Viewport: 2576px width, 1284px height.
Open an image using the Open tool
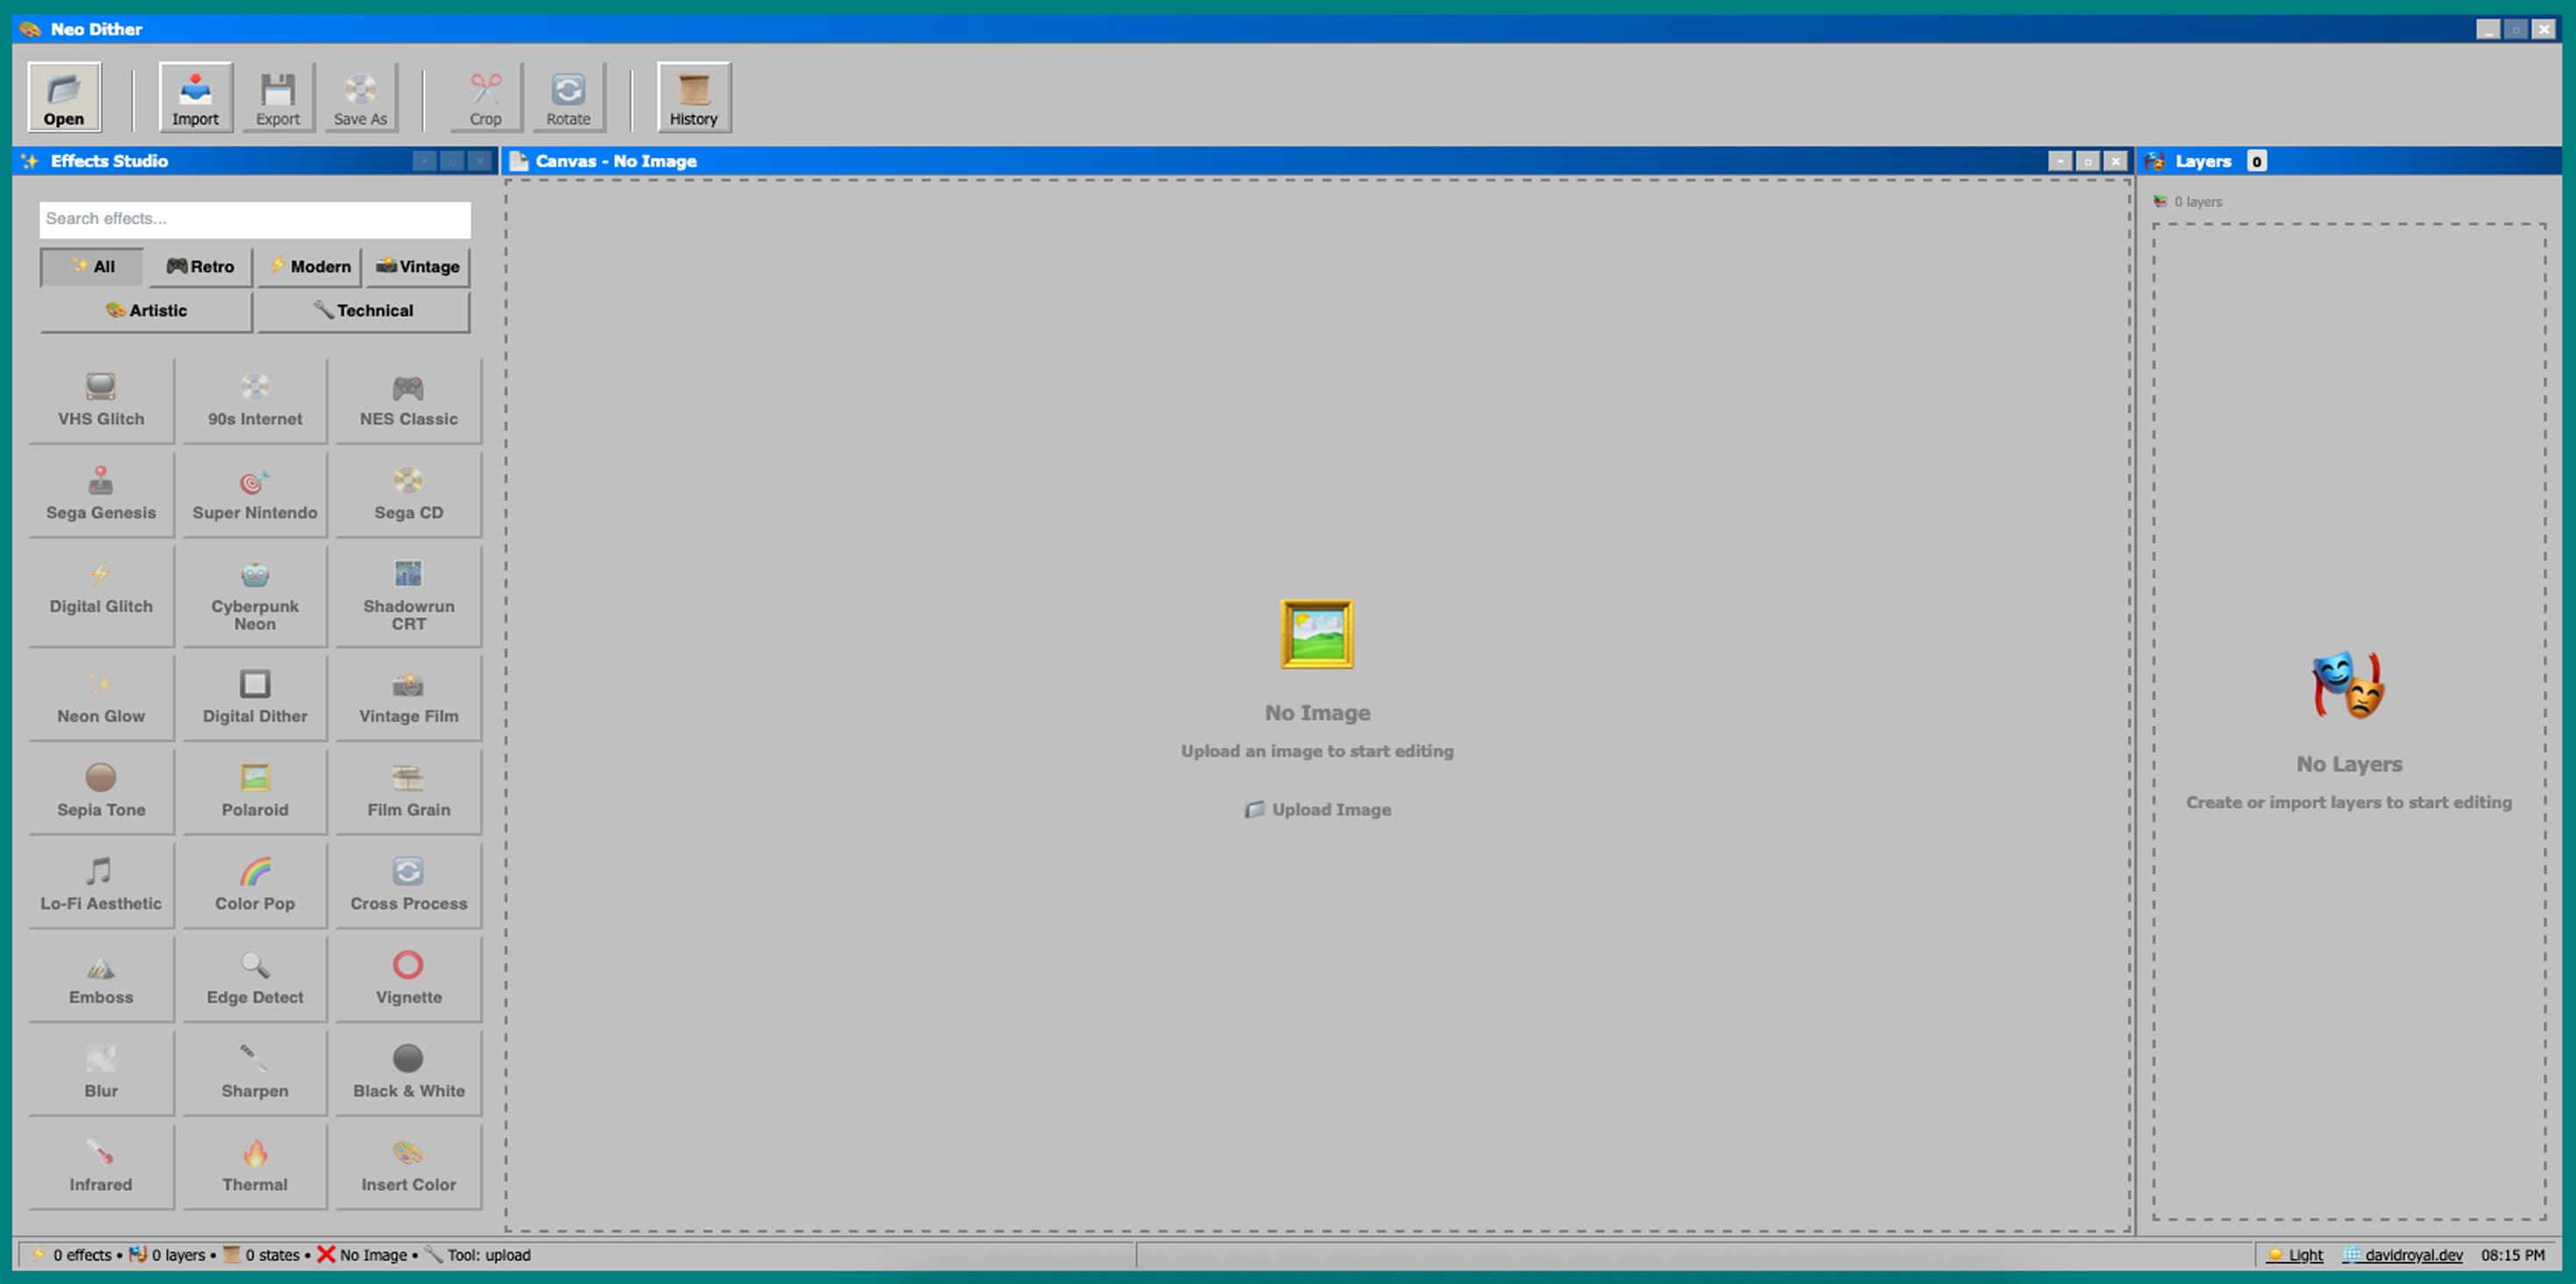tap(64, 97)
